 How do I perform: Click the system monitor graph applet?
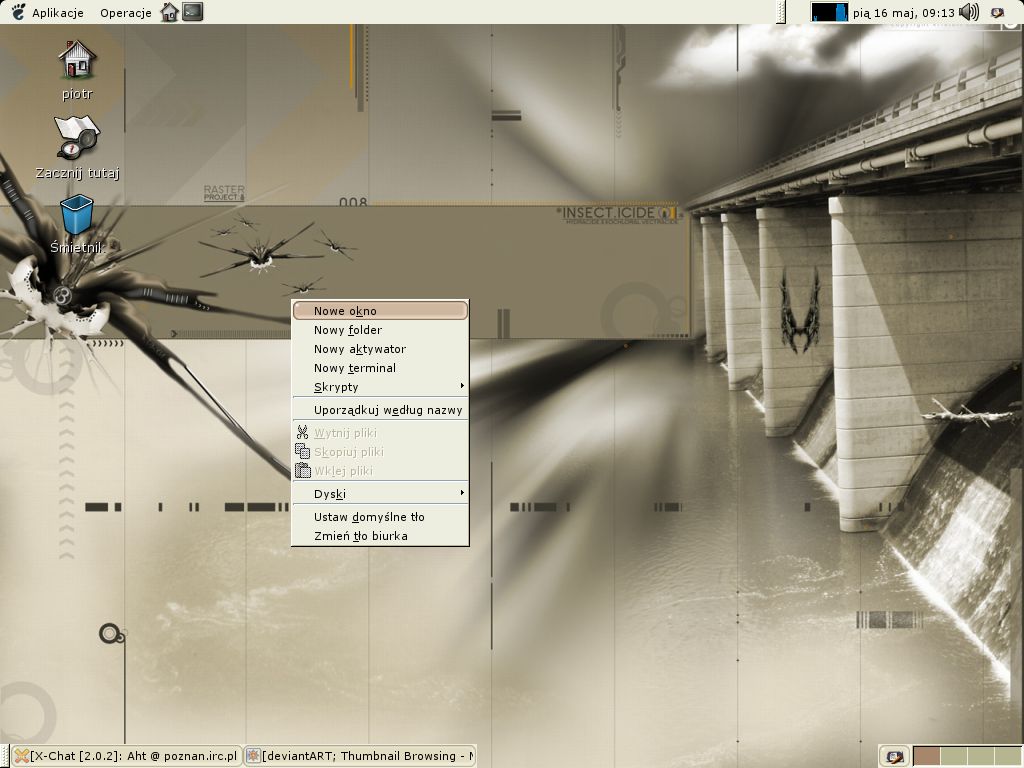tap(829, 12)
